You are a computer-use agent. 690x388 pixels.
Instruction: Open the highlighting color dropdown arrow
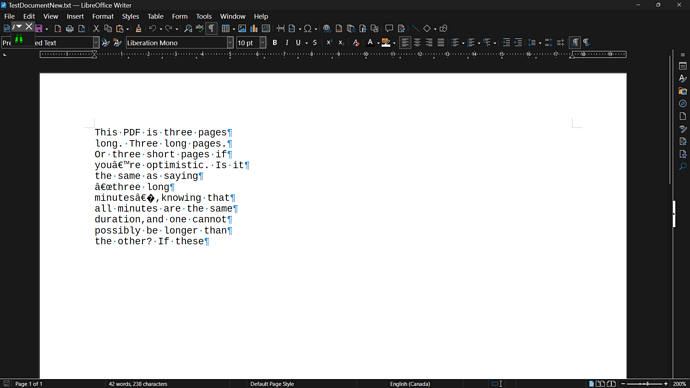(394, 43)
